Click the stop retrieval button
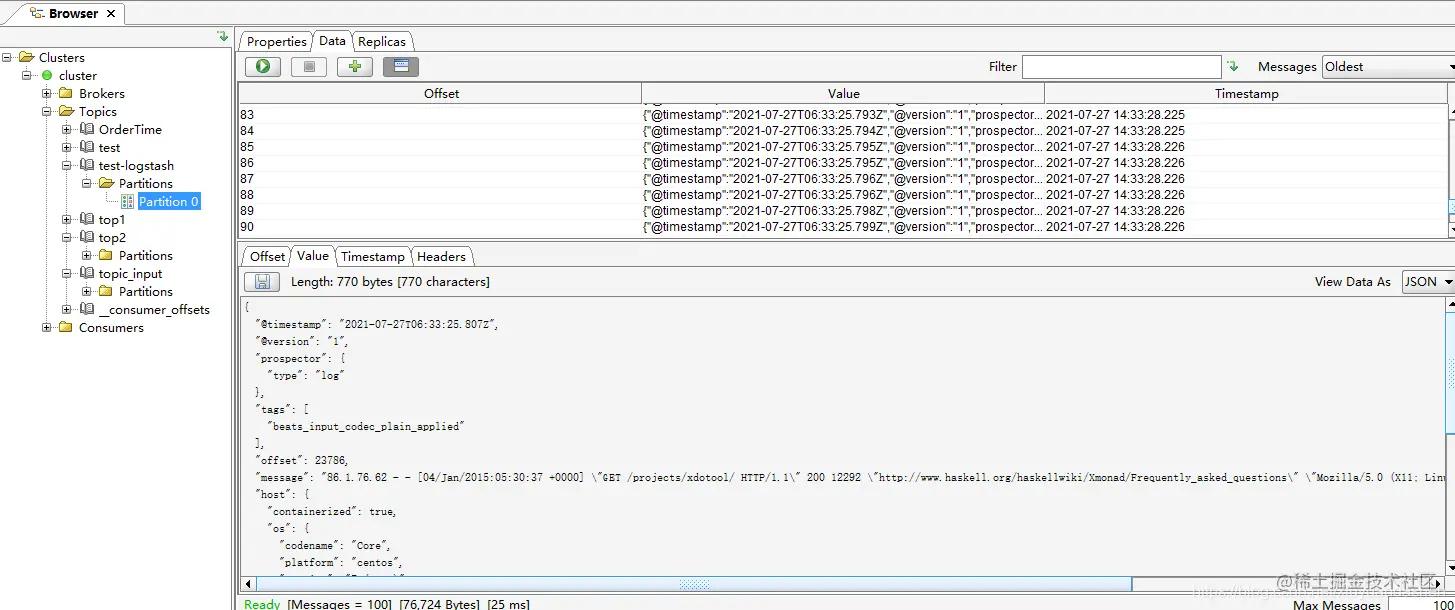The height and width of the screenshot is (610, 1455). (309, 66)
